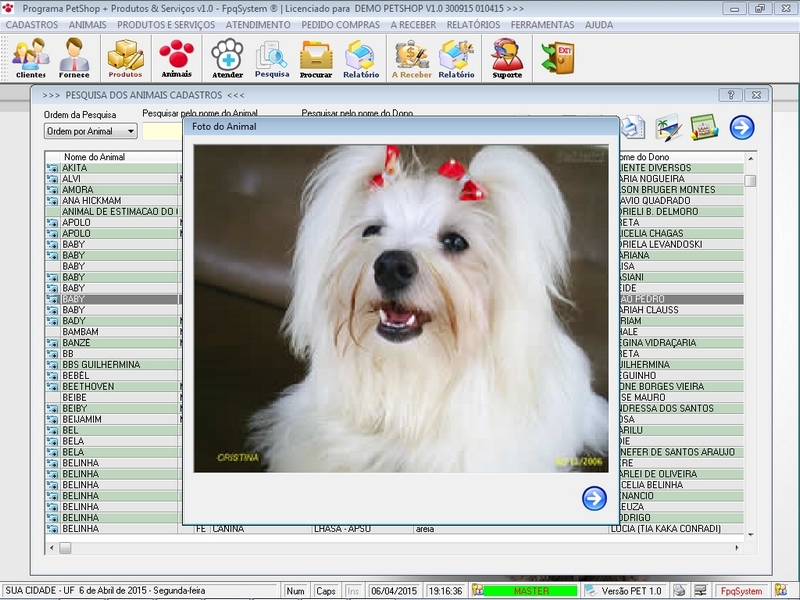This screenshot has width=800, height=600.
Task: Select the AKITA row in list
Action: (x=110, y=168)
